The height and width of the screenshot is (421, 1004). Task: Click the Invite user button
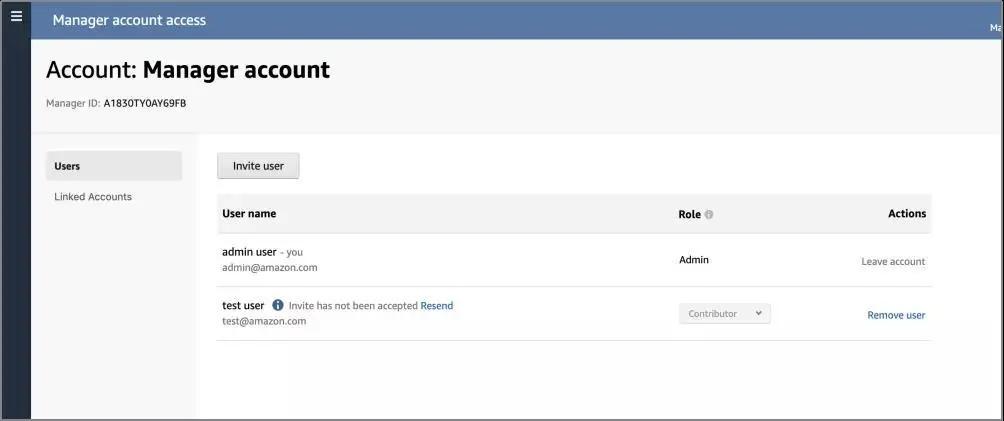[258, 166]
